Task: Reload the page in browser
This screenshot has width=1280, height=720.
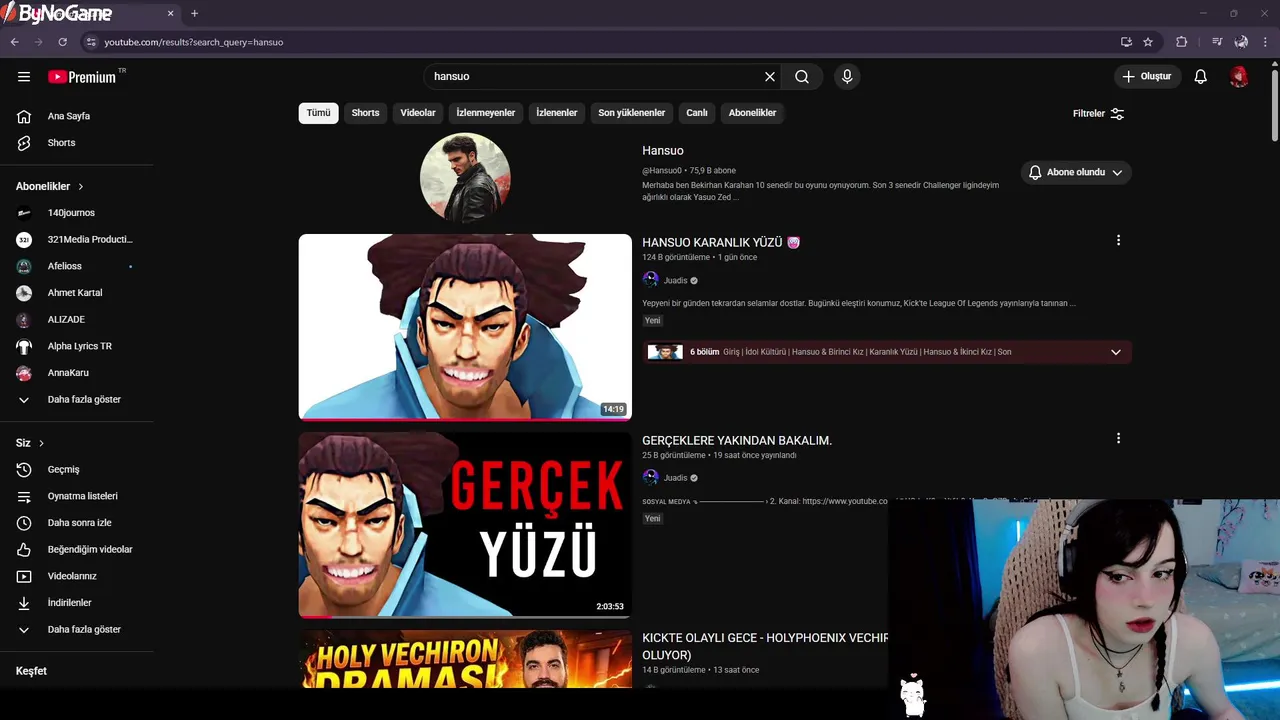Action: coord(62,42)
